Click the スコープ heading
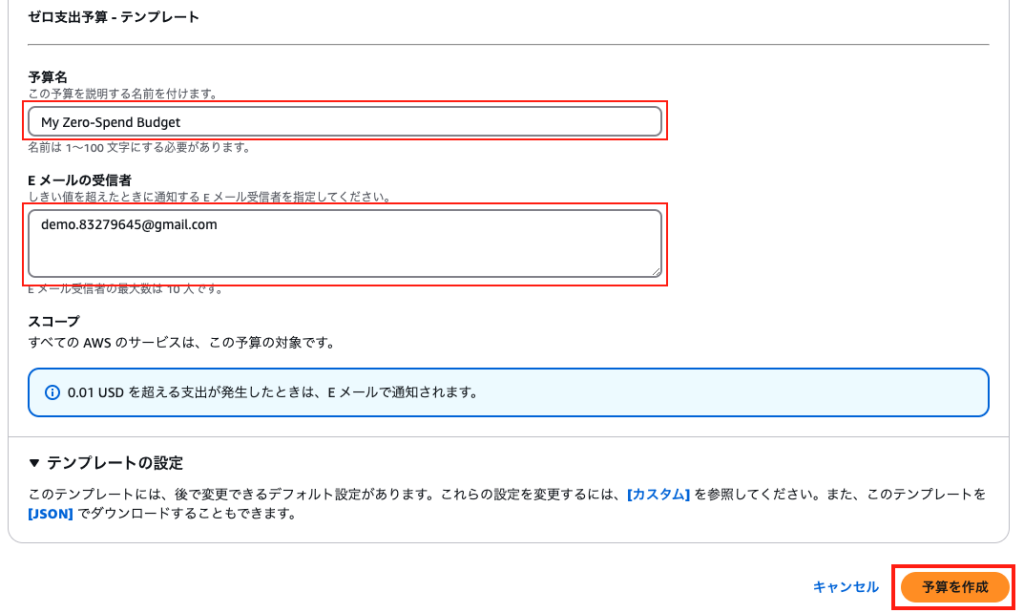The height and width of the screenshot is (613, 1024). click(54, 321)
